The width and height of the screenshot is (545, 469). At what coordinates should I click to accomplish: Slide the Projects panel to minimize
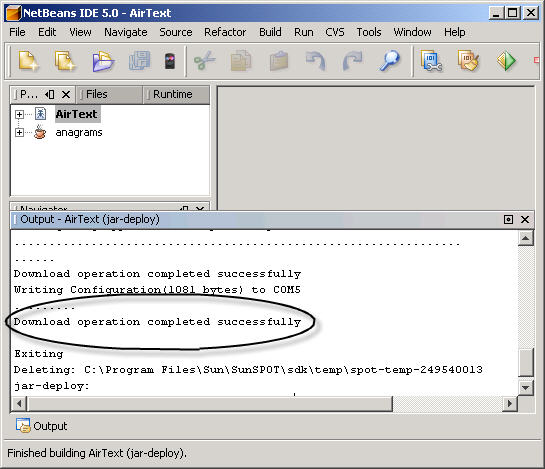tap(50, 94)
